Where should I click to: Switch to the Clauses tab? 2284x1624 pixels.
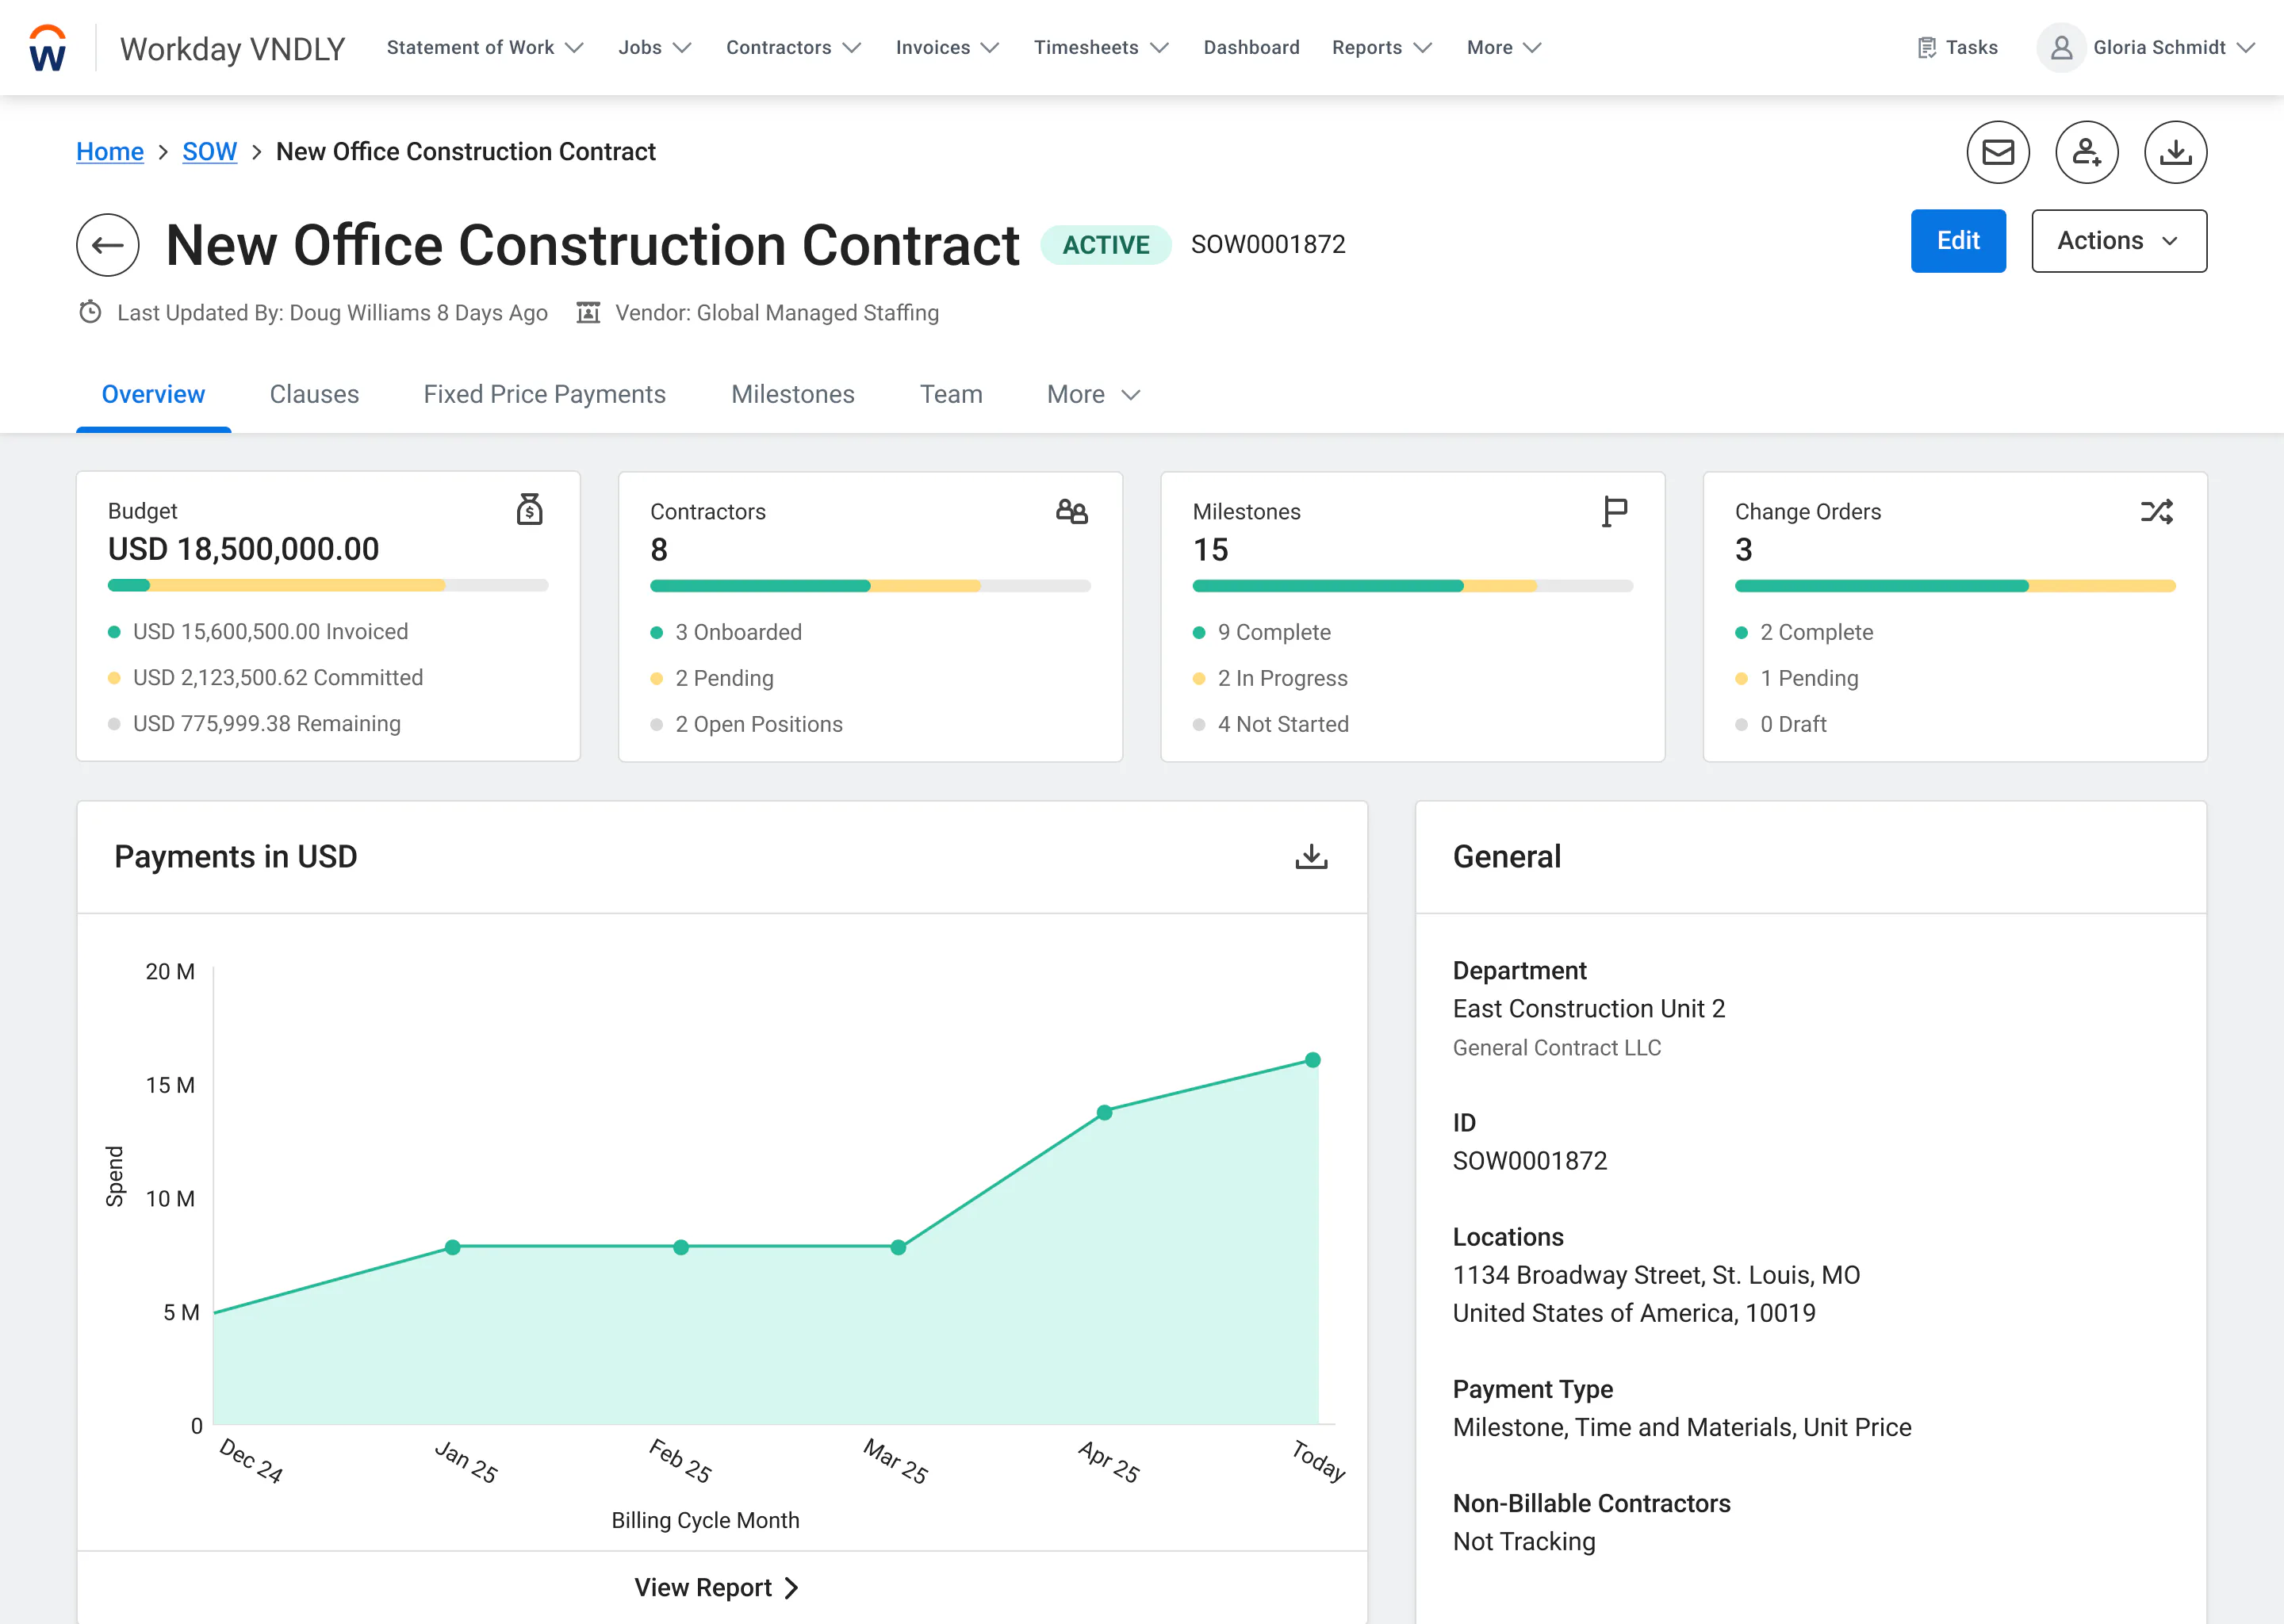coord(314,394)
